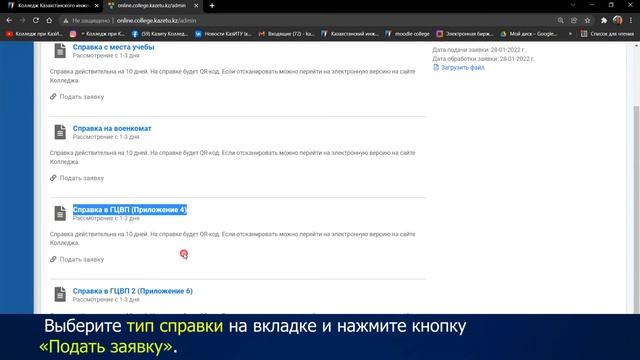Open the zoom magnifier icon in address bar
This screenshot has width=640, height=360.
pyautogui.click(x=560, y=20)
